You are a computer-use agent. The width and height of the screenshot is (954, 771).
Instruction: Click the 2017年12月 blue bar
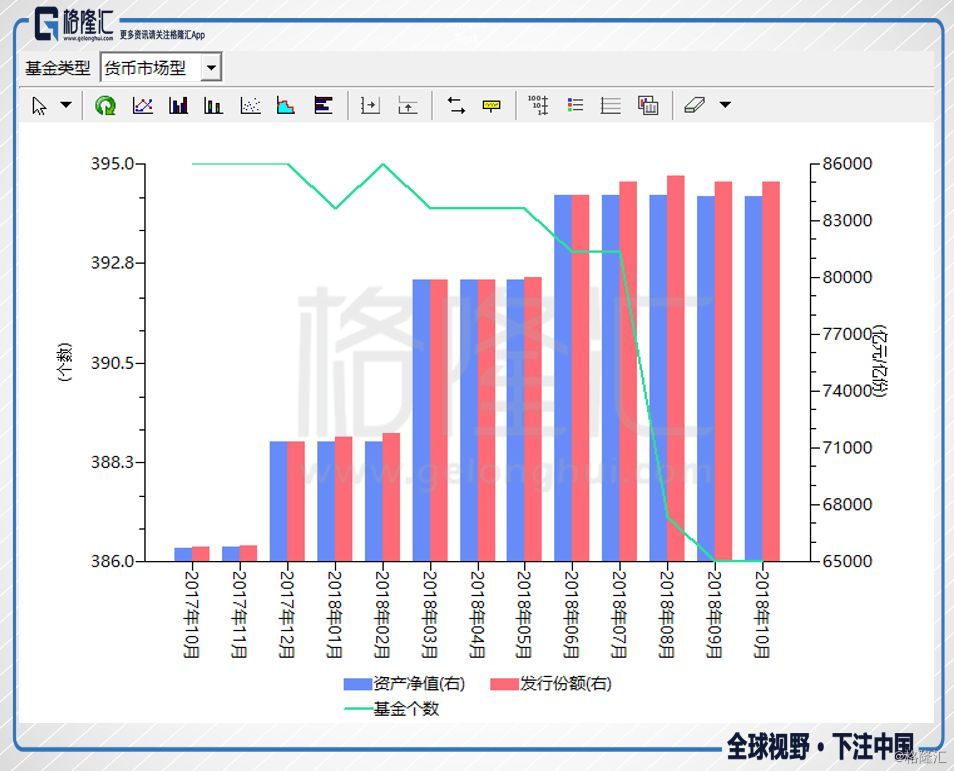279,501
